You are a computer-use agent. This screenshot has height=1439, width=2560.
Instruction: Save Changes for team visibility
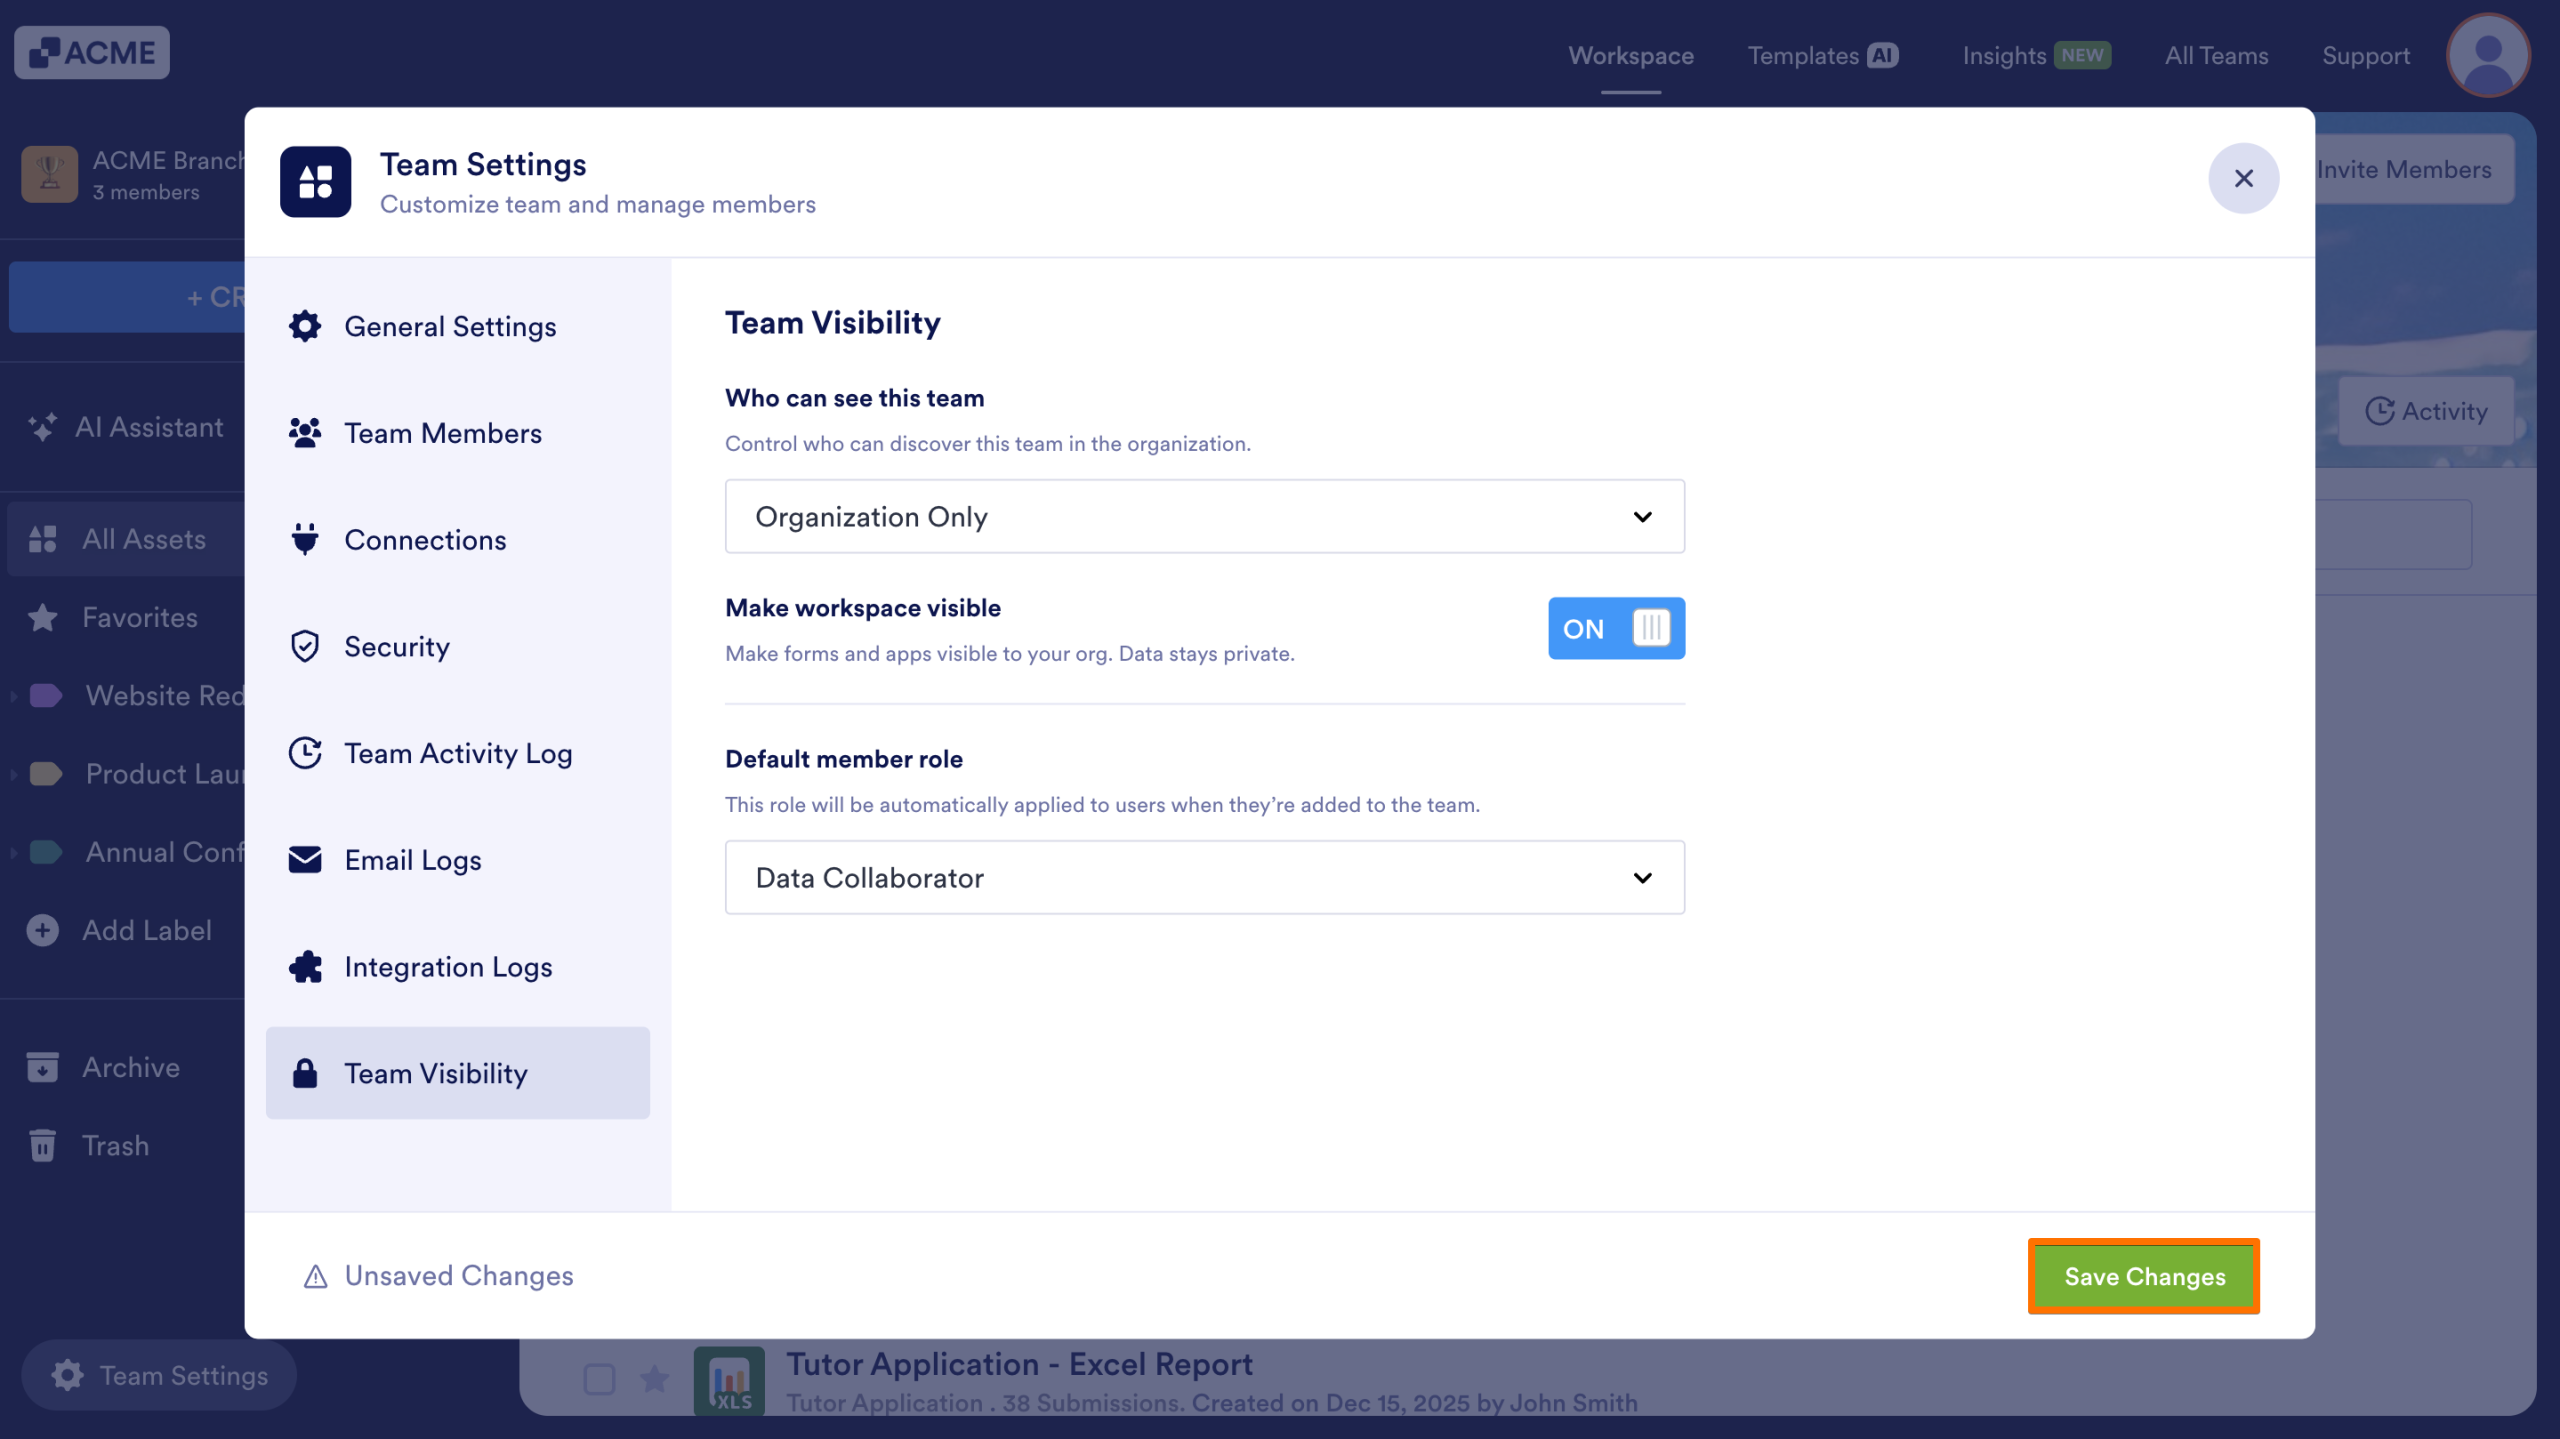(2144, 1277)
